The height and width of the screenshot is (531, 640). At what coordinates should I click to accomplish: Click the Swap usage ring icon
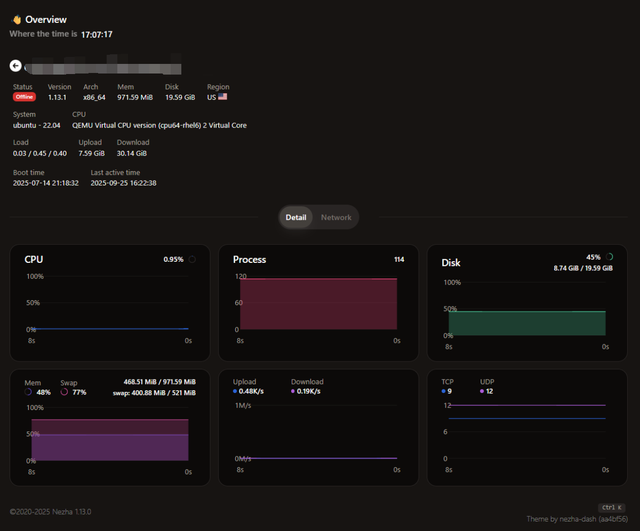click(x=64, y=392)
